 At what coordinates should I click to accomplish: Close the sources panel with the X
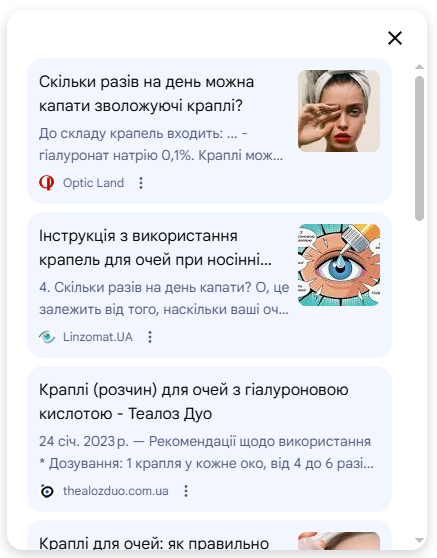click(395, 38)
